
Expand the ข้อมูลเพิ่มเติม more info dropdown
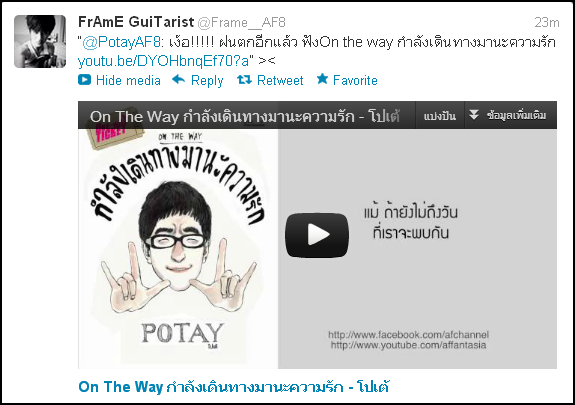[511, 116]
